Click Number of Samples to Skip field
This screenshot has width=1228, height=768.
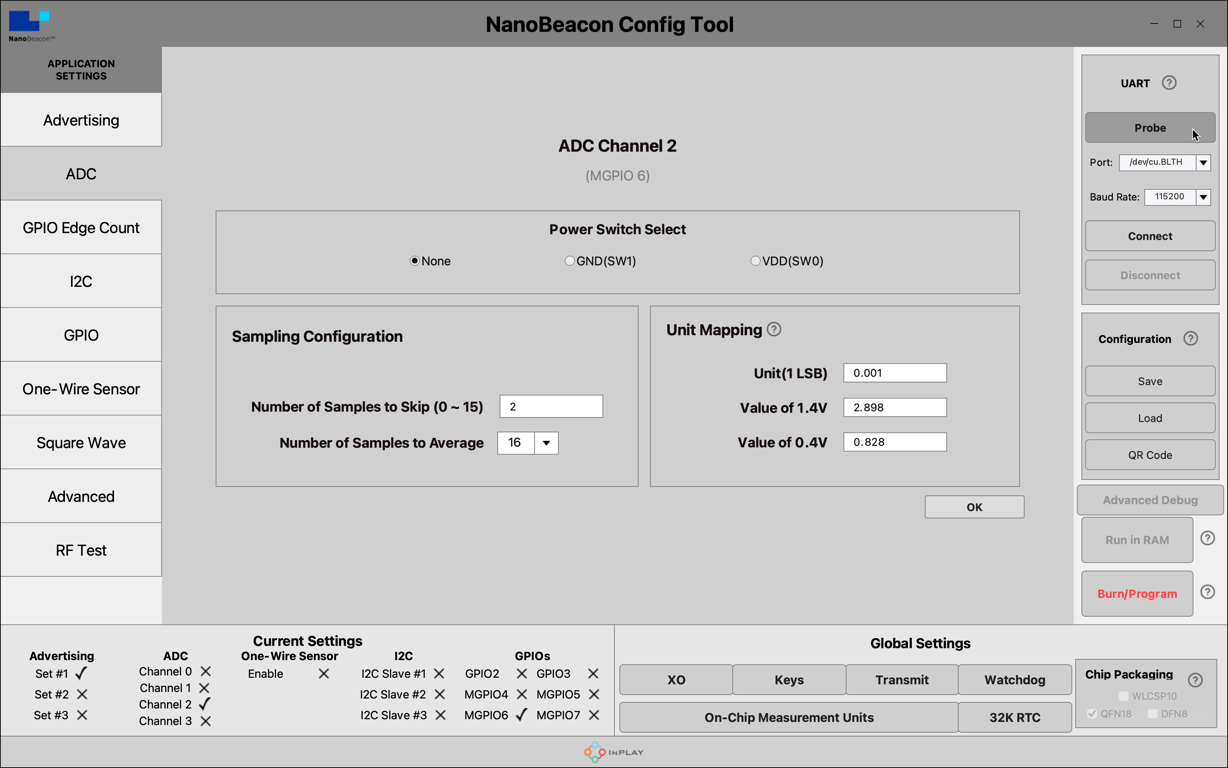point(551,407)
